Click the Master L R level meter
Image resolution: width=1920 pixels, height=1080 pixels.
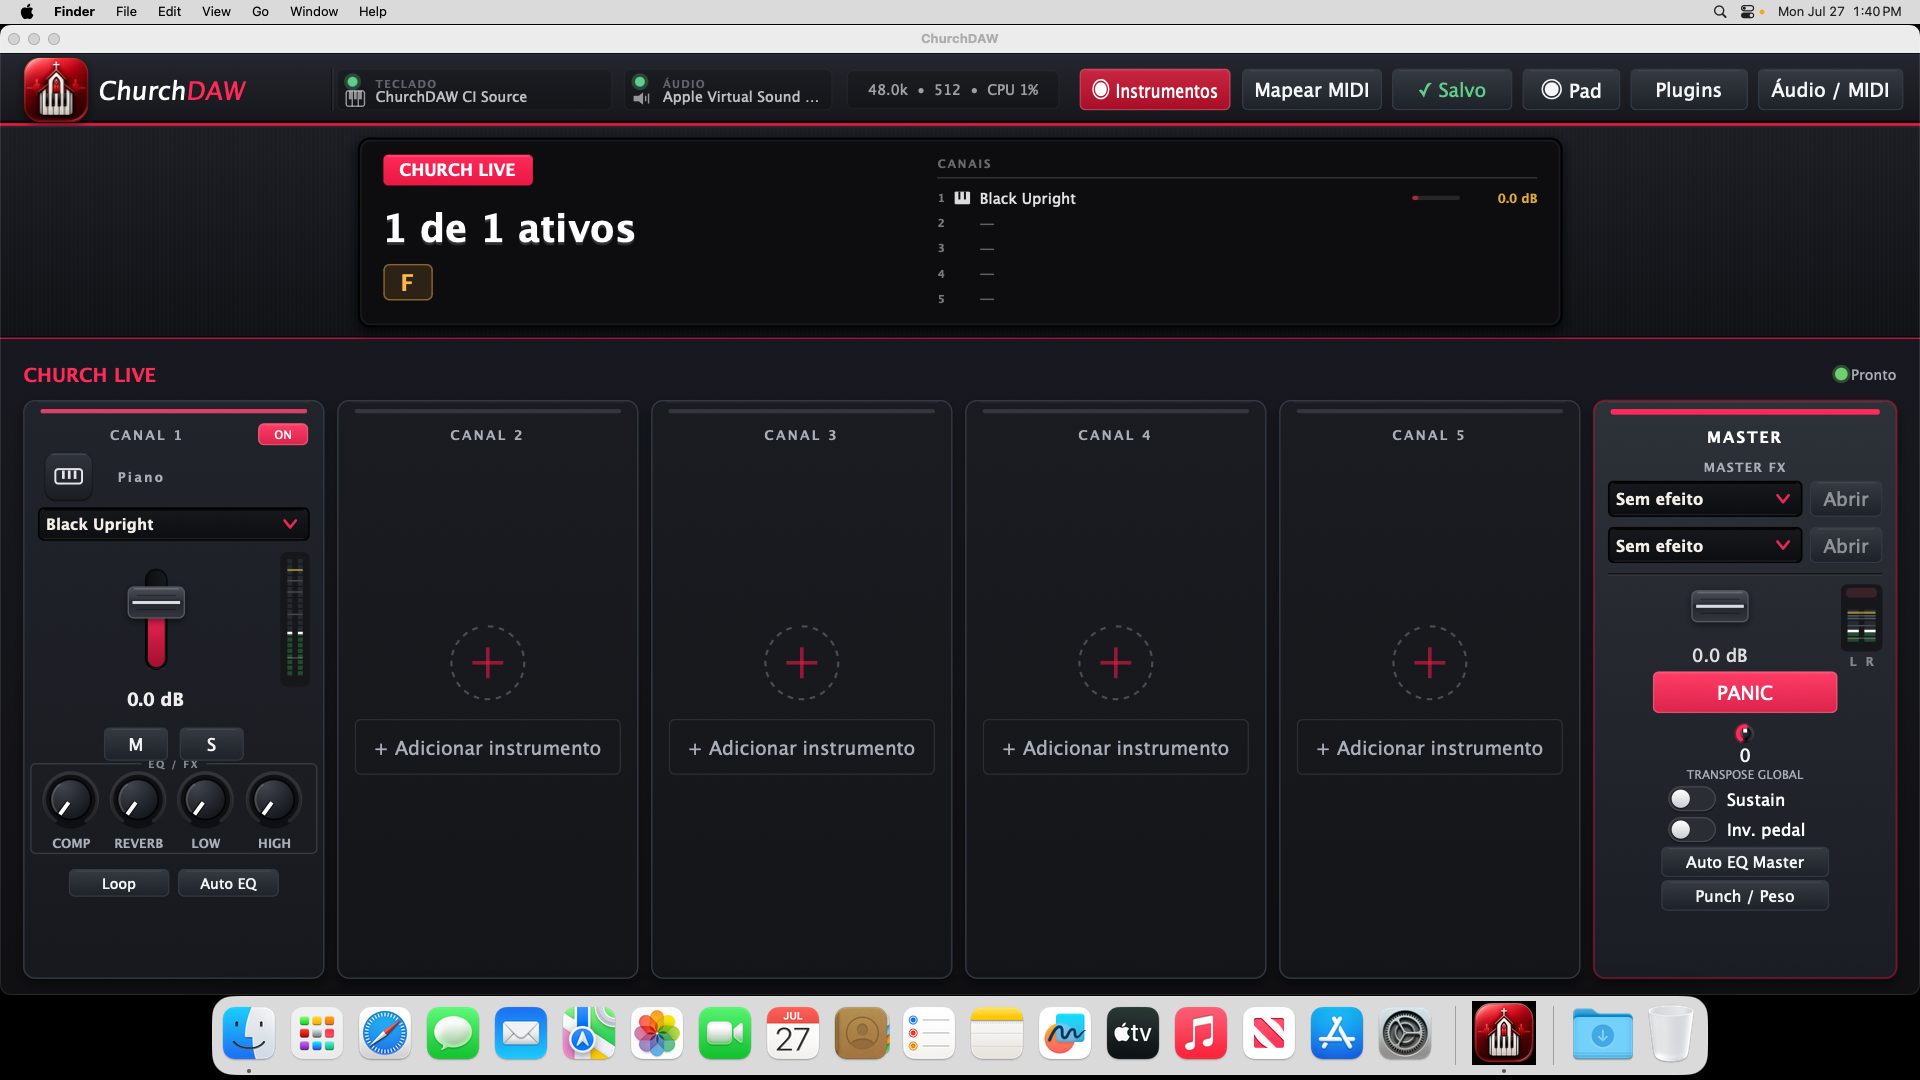click(x=1861, y=618)
